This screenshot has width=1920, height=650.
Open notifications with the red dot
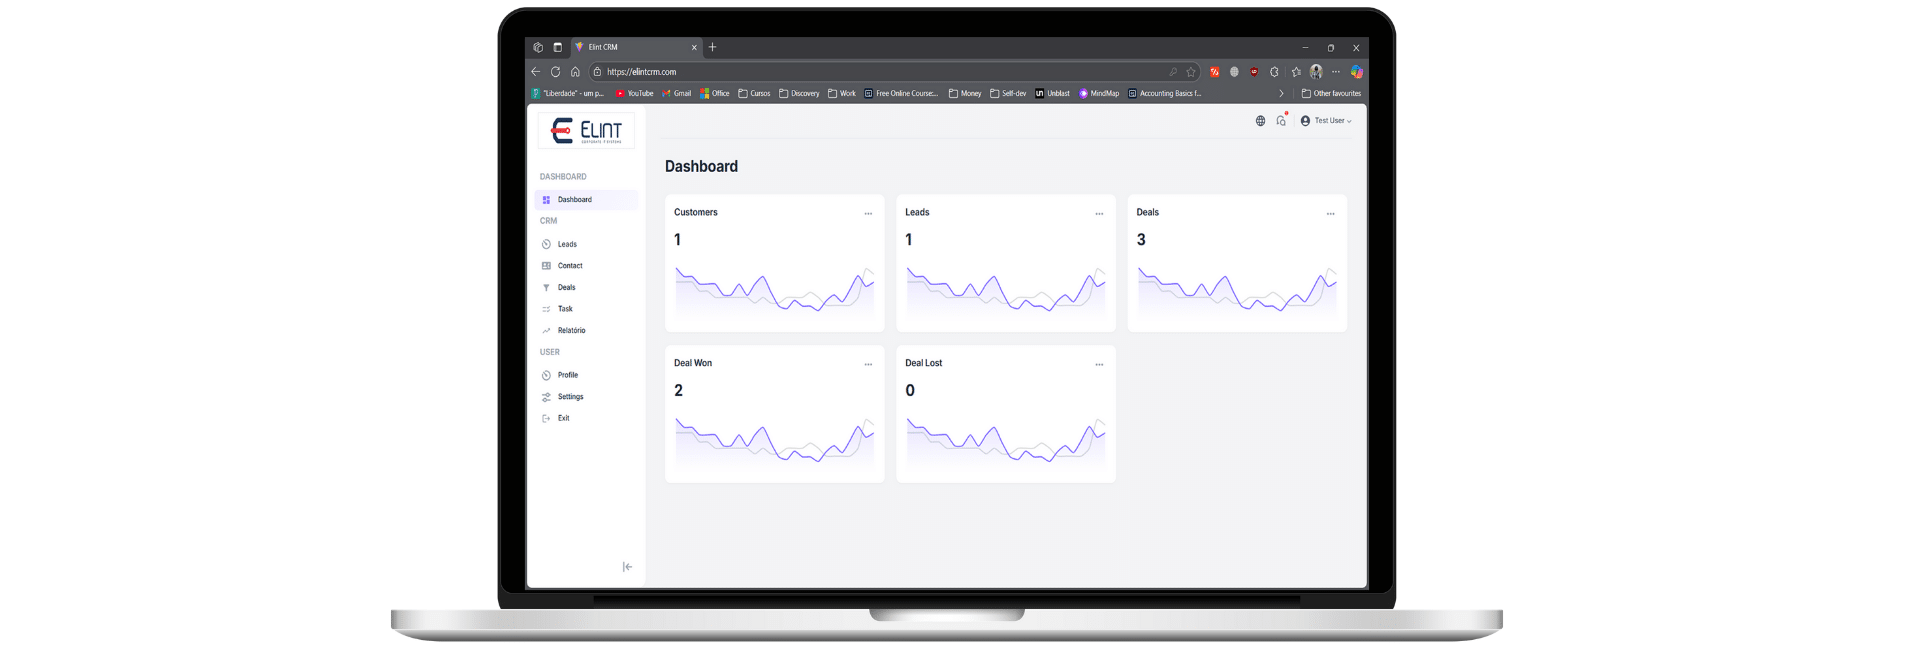(1281, 121)
